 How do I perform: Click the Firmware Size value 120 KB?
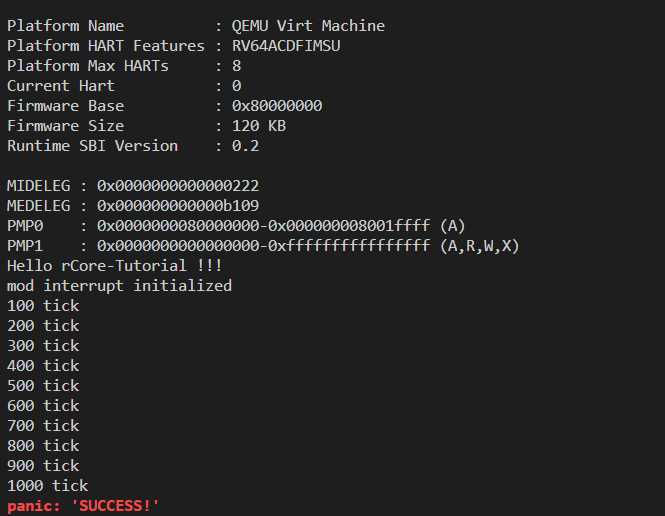258,126
